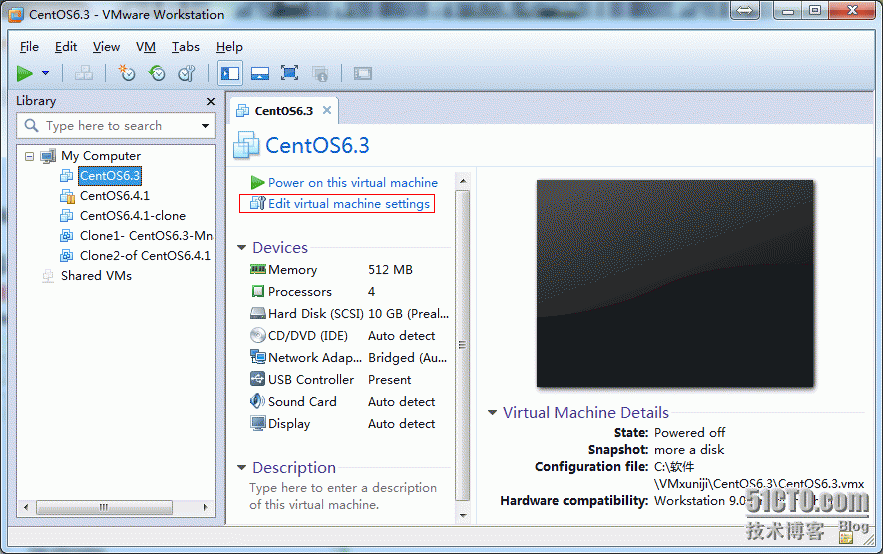Click the Powered off state text
This screenshot has height=554, width=883.
(689, 433)
